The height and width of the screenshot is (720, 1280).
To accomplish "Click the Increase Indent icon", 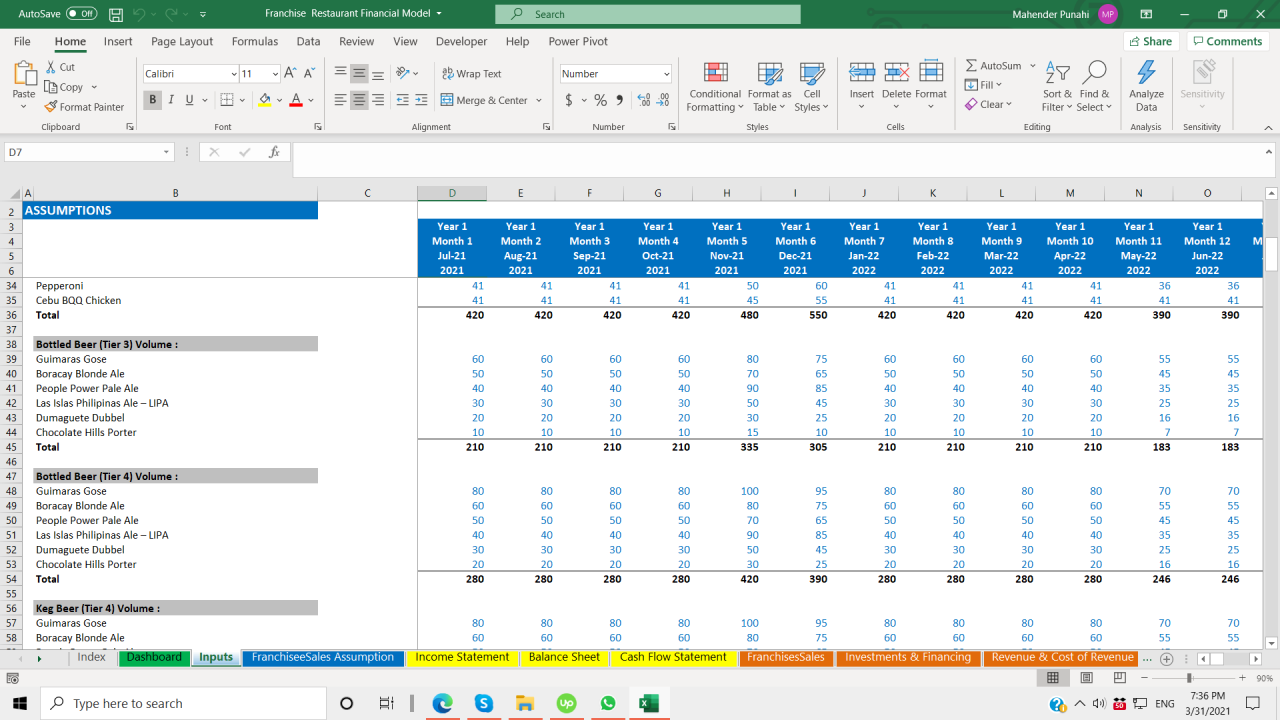I will [x=423, y=100].
